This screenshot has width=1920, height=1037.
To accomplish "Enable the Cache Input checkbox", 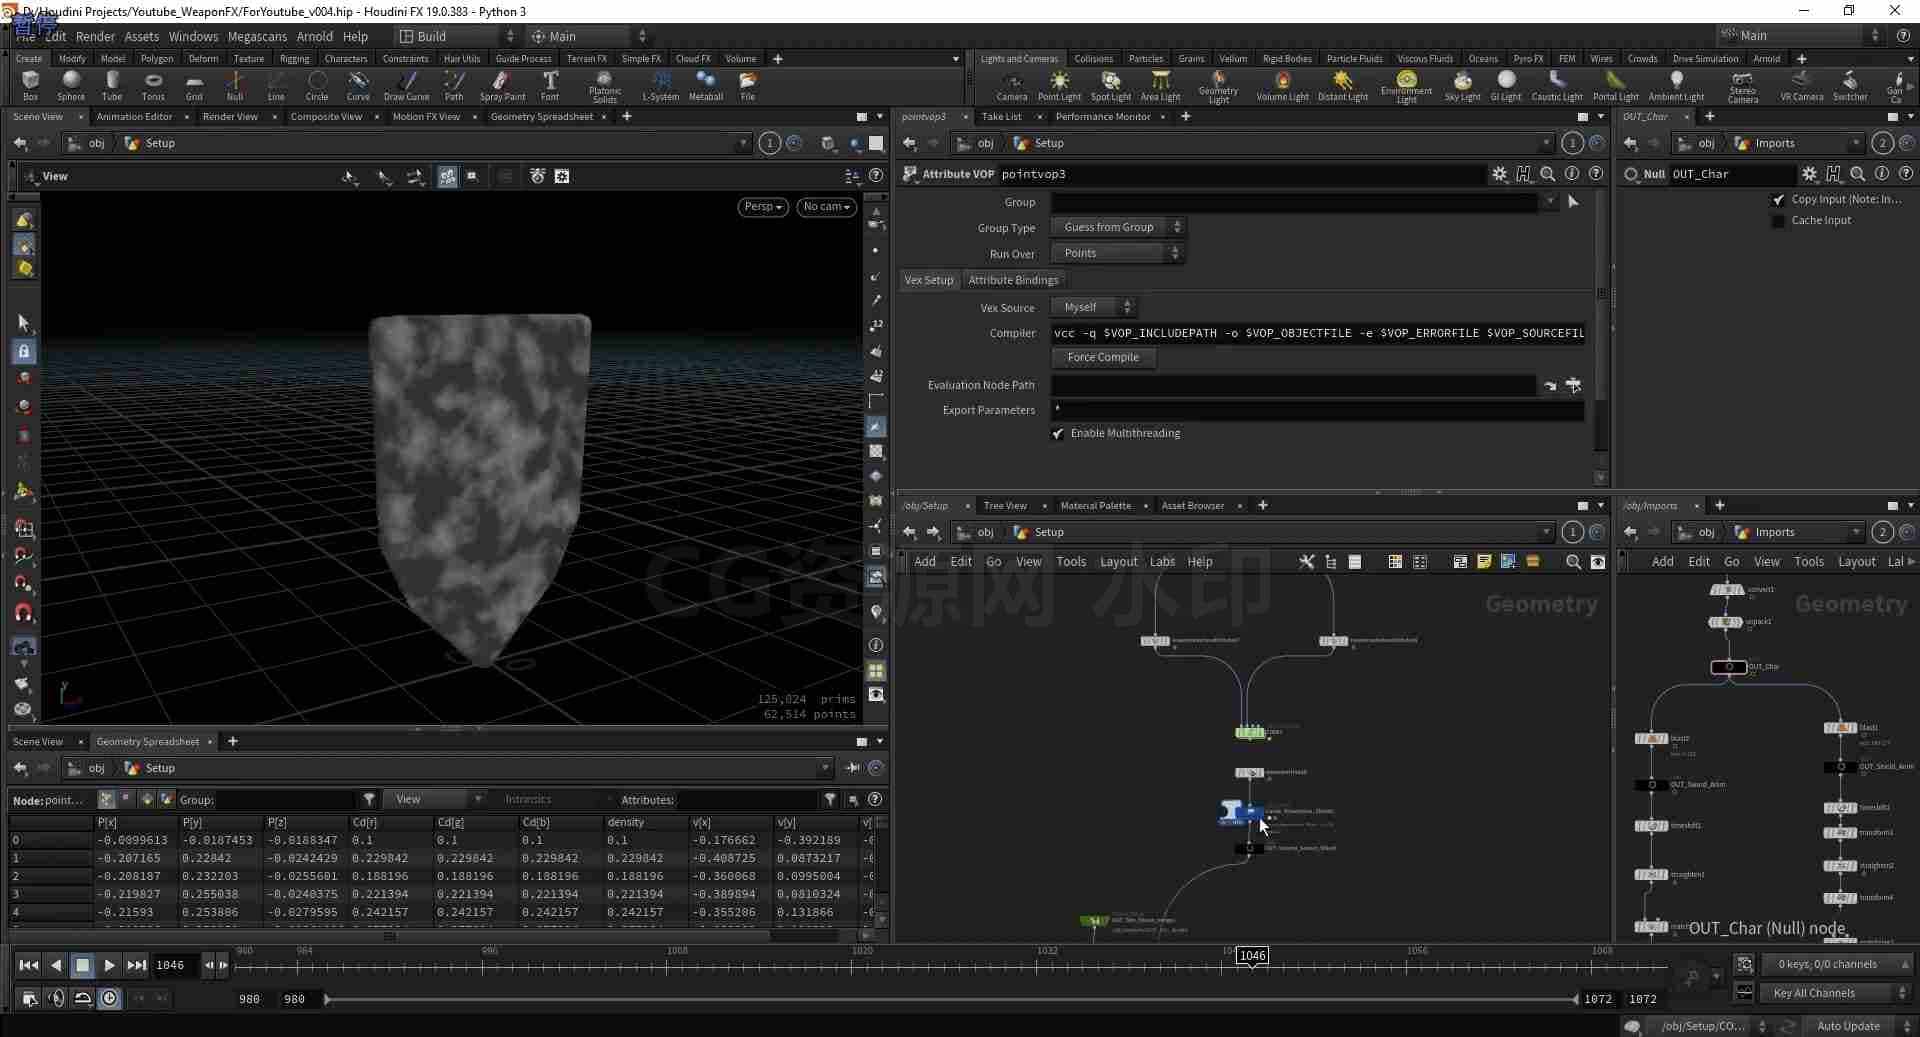I will coord(1778,221).
